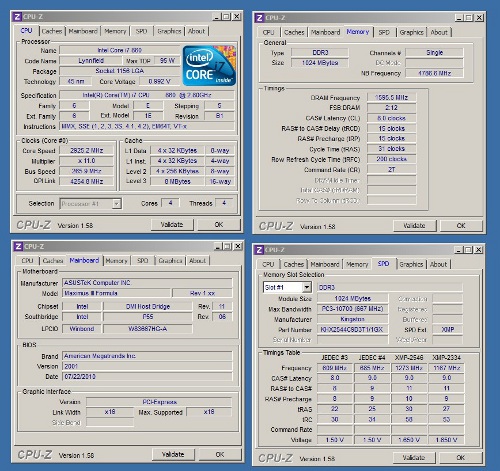This screenshot has width=500, height=471.
Task: Click the CPU-Z logo icon in the Mainboard window title bar
Action: point(18,247)
